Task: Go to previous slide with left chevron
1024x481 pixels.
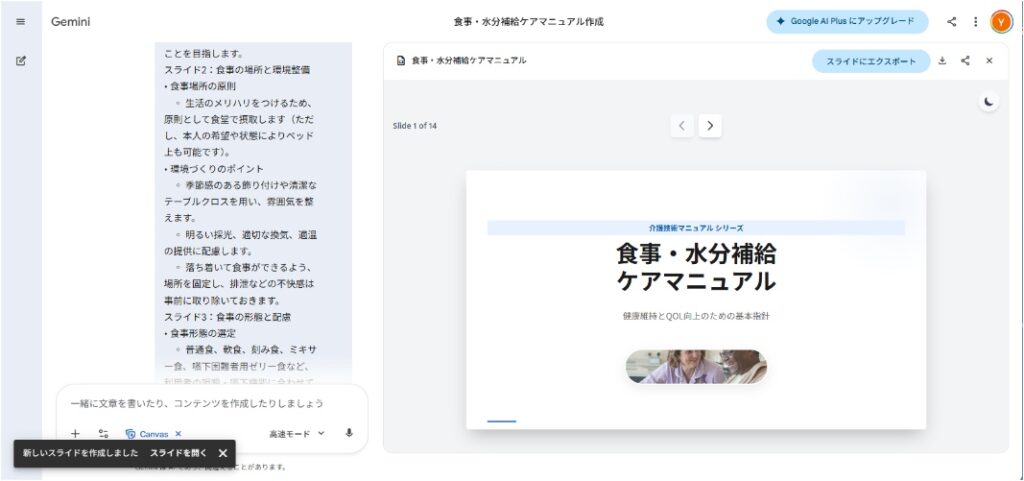Action: [682, 126]
